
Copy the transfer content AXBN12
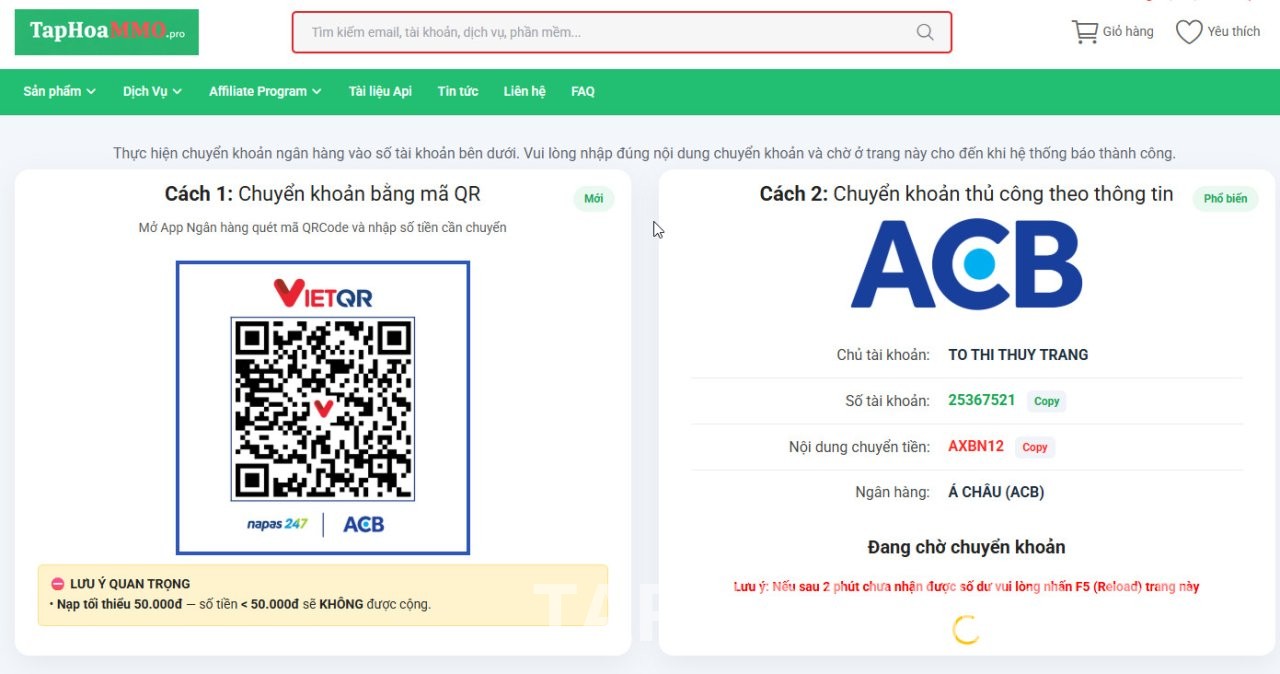point(1035,447)
